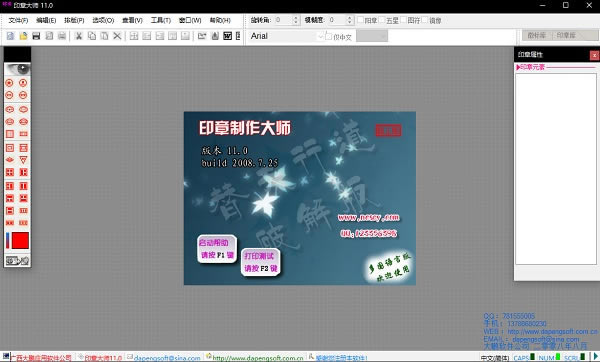Click the new document icon

point(10,36)
